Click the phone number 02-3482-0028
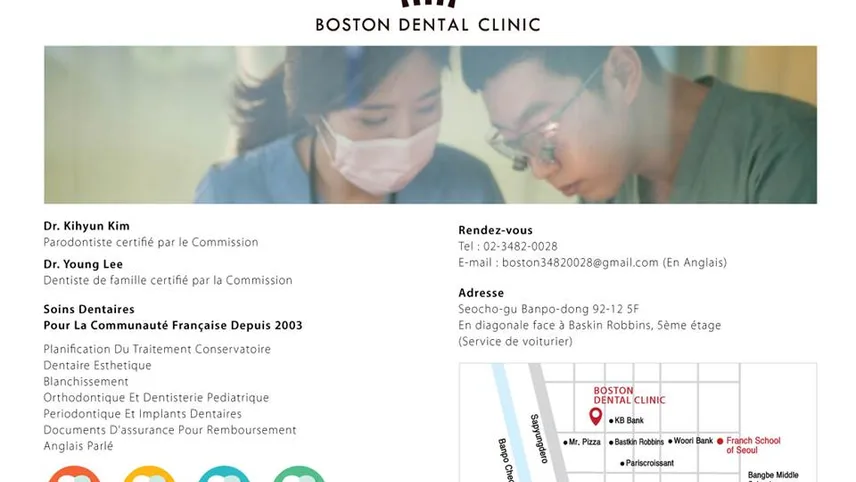The image size is (856, 482). (520, 247)
